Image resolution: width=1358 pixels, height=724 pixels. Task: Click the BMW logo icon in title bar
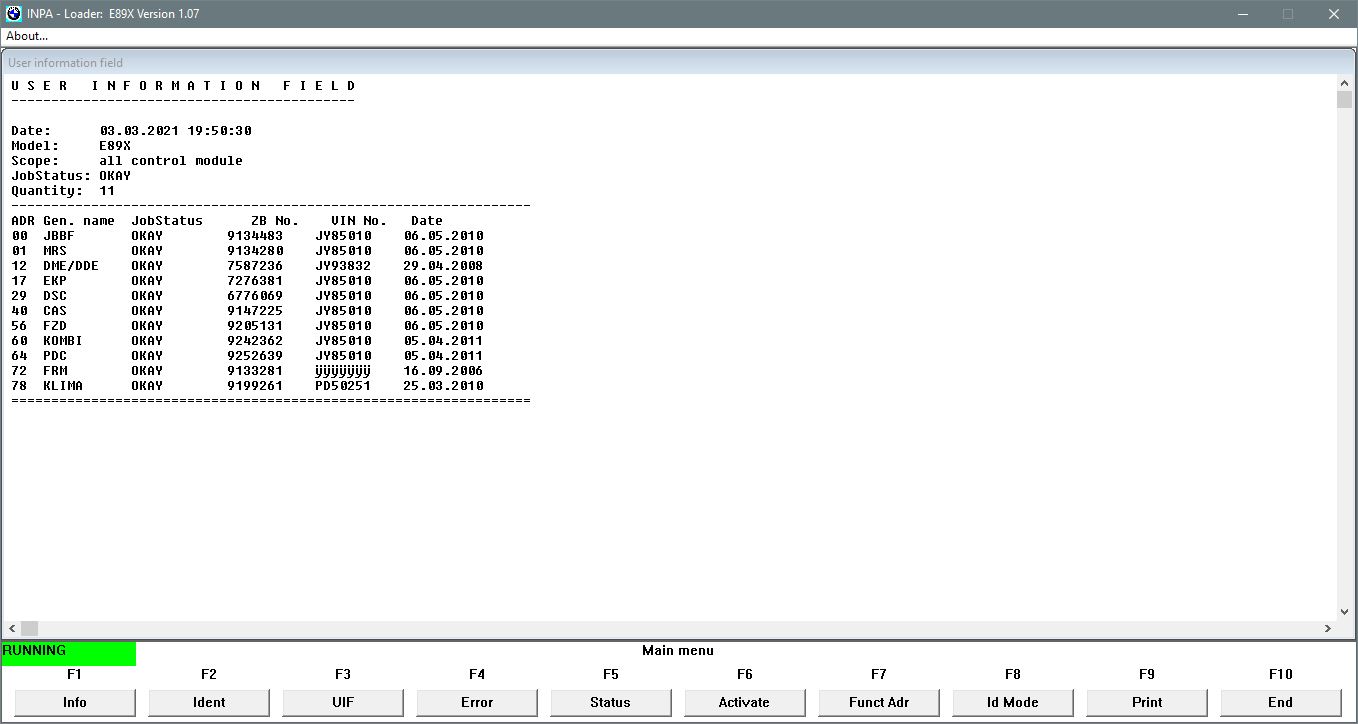pos(14,14)
